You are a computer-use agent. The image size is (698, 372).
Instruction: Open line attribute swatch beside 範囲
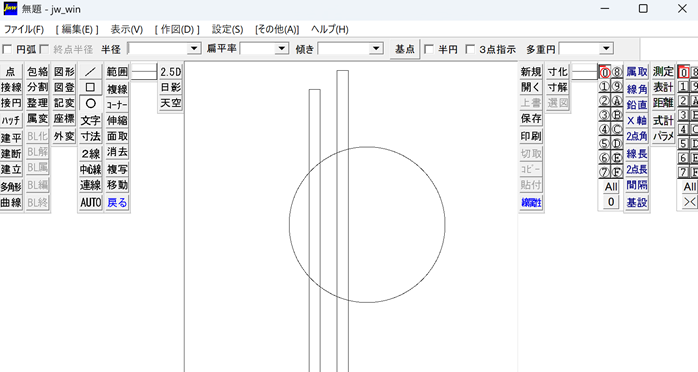pyautogui.click(x=144, y=72)
